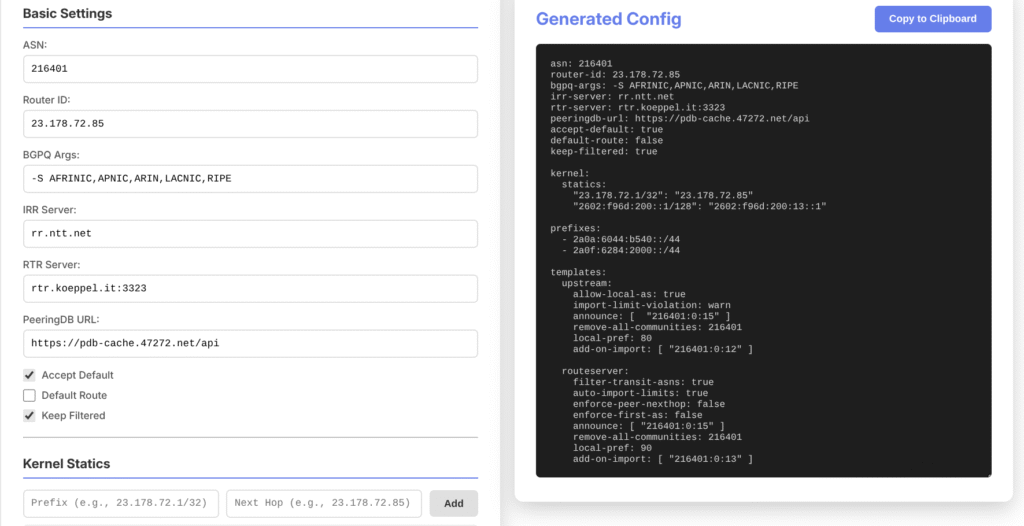Screen dimensions: 1024x526
Task: Disable the Accept Default checkbox
Action: (x=29, y=375)
